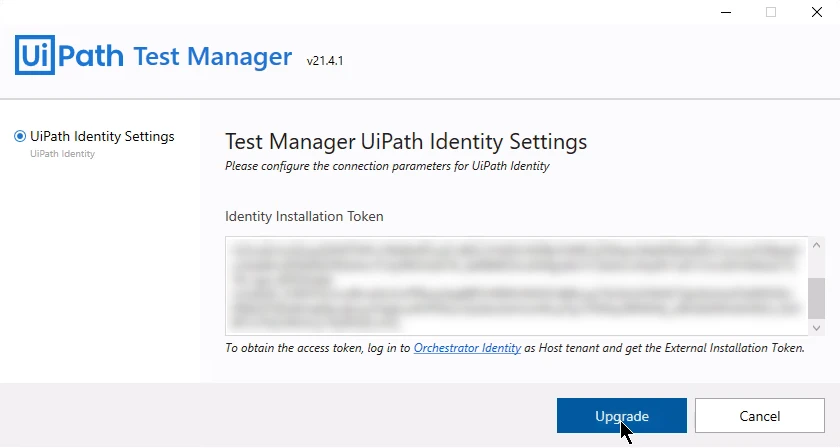Viewport: 840px width, 448px height.
Task: Click the Test Manager title text
Action: [213, 56]
